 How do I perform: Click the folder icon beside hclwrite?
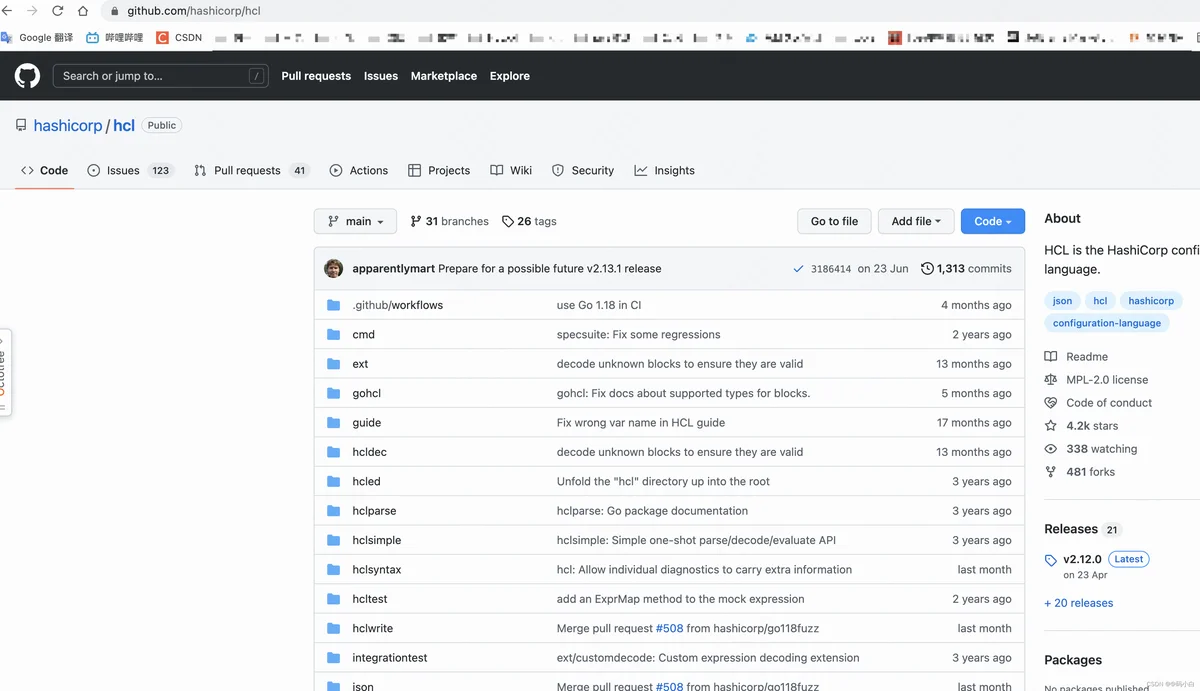[334, 628]
